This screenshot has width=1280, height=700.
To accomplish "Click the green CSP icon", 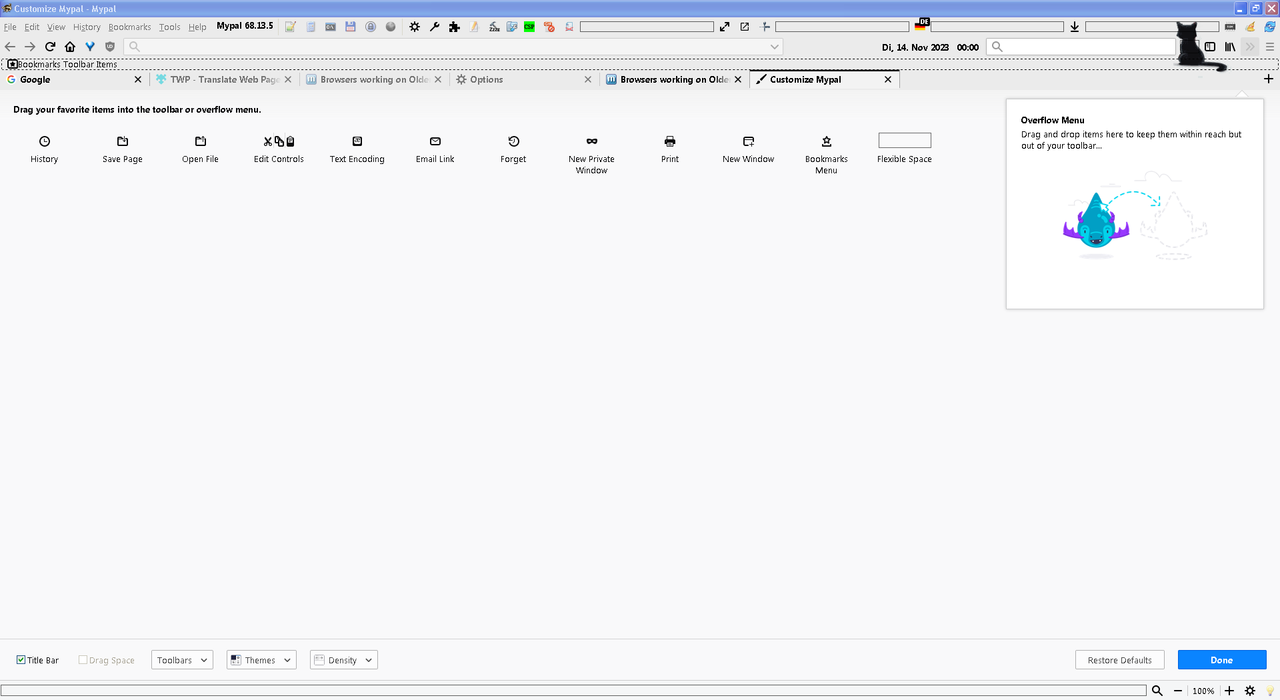I will pos(529,27).
